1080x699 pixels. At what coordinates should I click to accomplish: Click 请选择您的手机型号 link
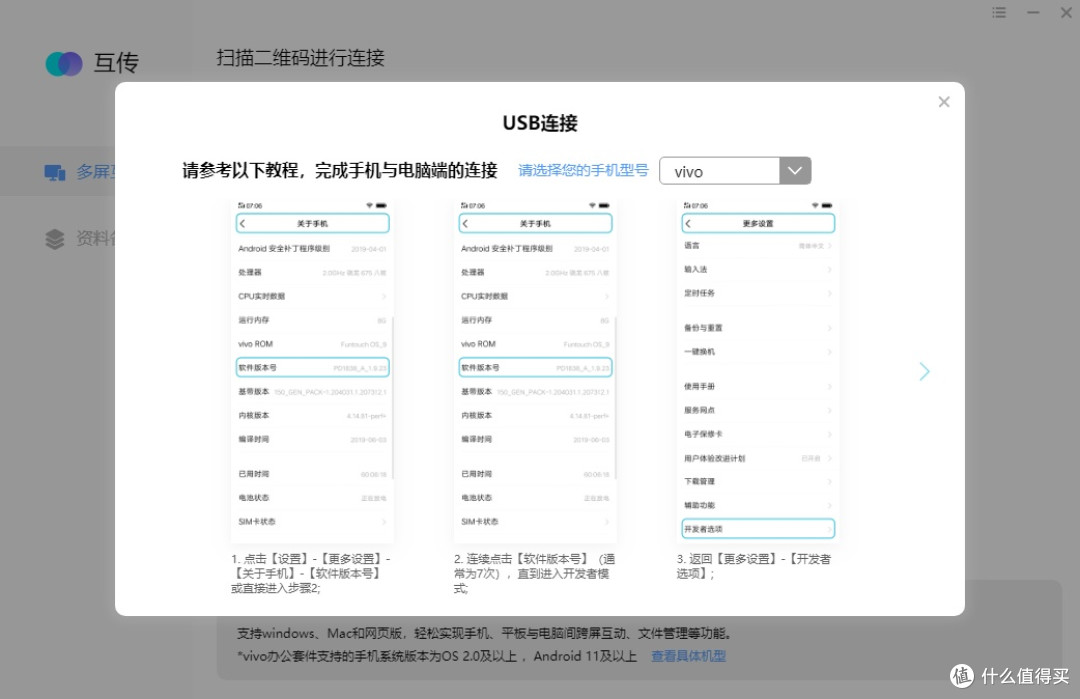click(x=583, y=170)
